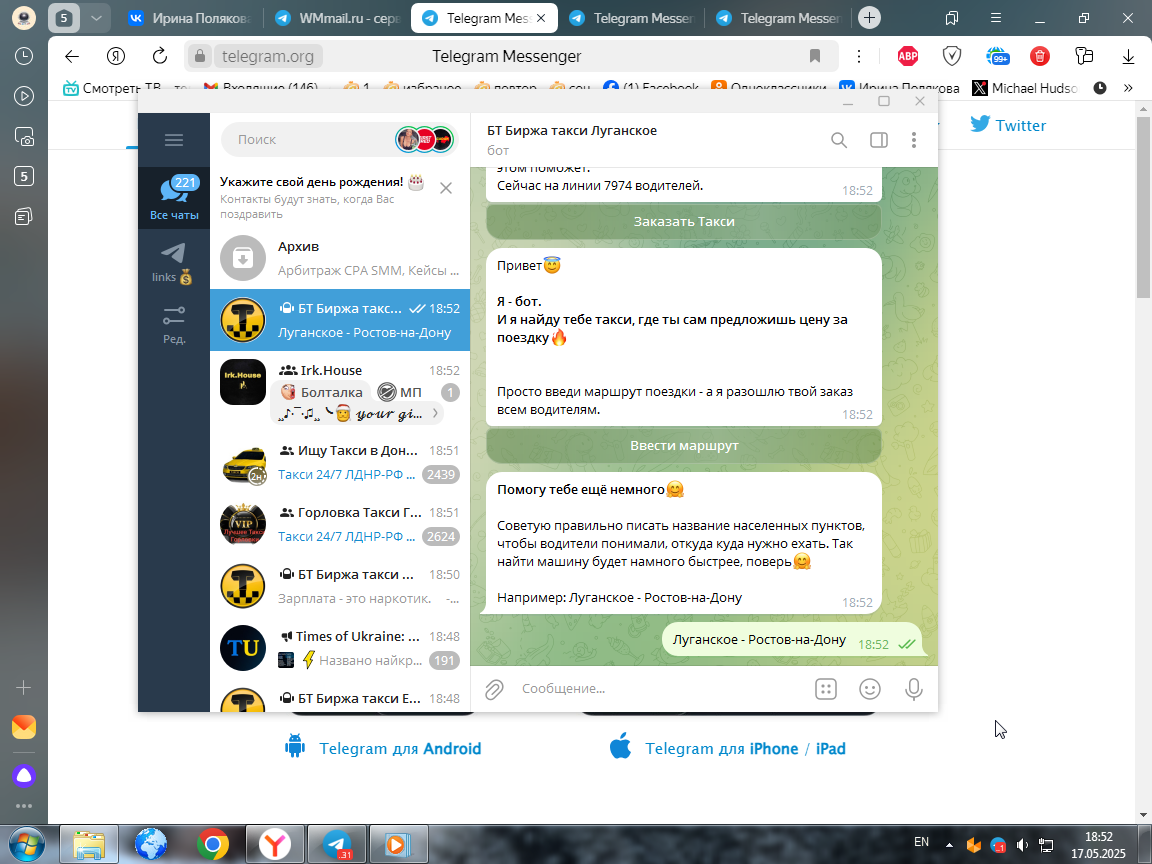The width and height of the screenshot is (1152, 864).
Task: Open browser downloads arrow icon
Action: 1128,57
